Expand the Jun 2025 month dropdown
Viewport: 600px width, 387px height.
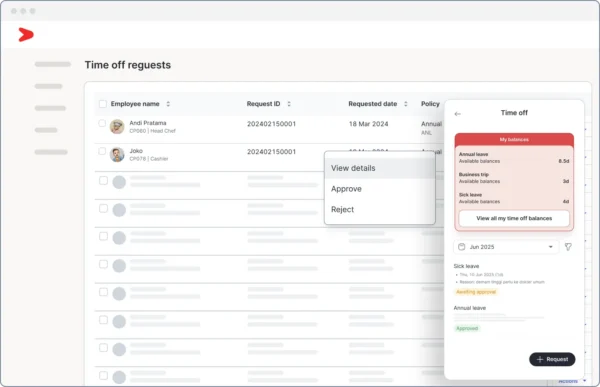point(506,247)
